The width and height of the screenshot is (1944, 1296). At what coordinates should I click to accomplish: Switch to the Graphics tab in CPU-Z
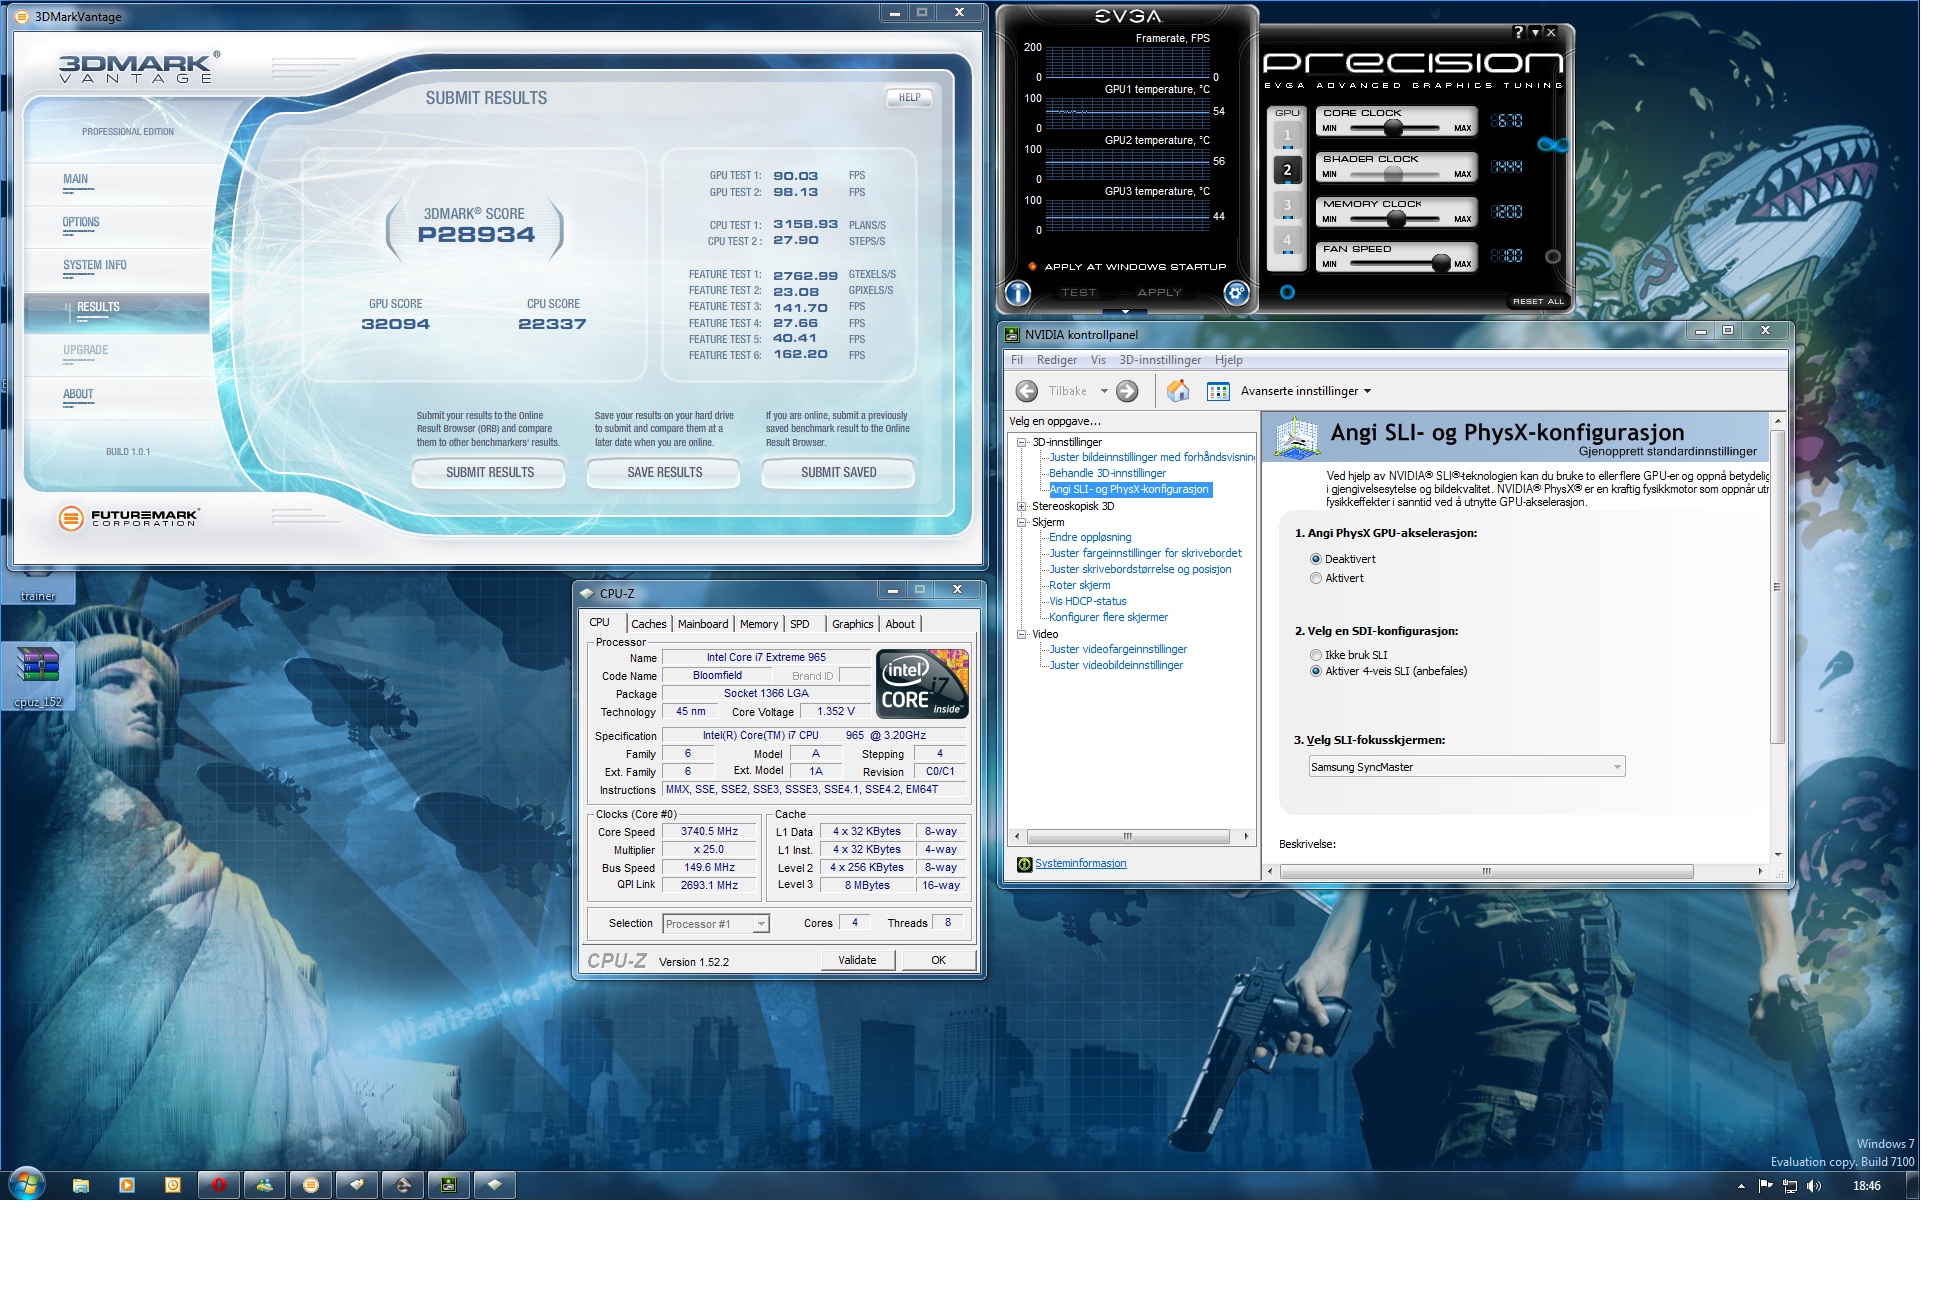point(852,624)
